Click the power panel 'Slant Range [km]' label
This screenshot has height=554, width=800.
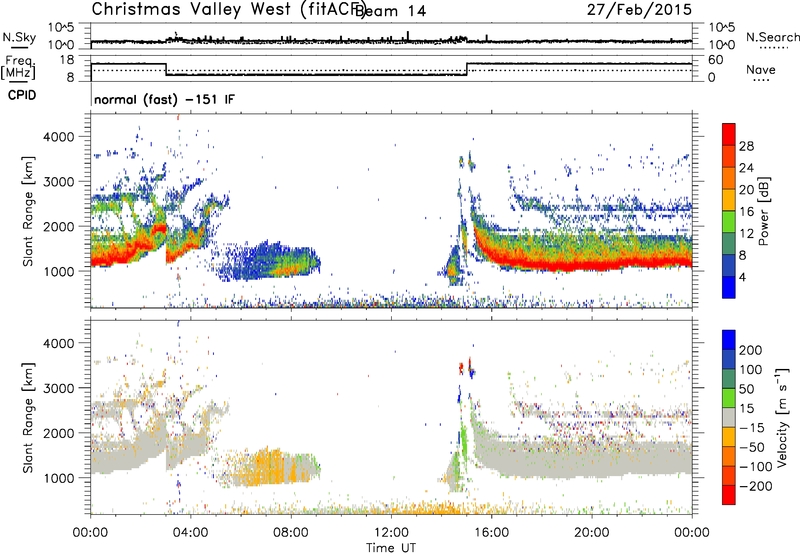(x=28, y=211)
